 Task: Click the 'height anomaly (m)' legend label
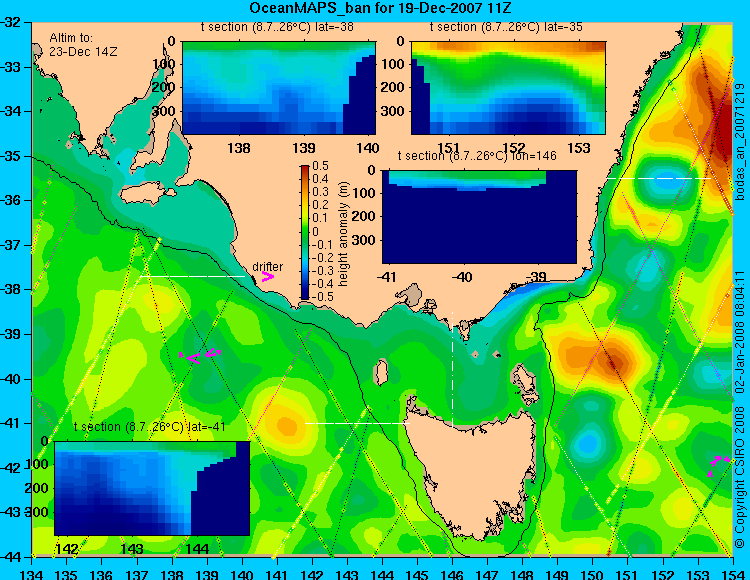(x=343, y=234)
